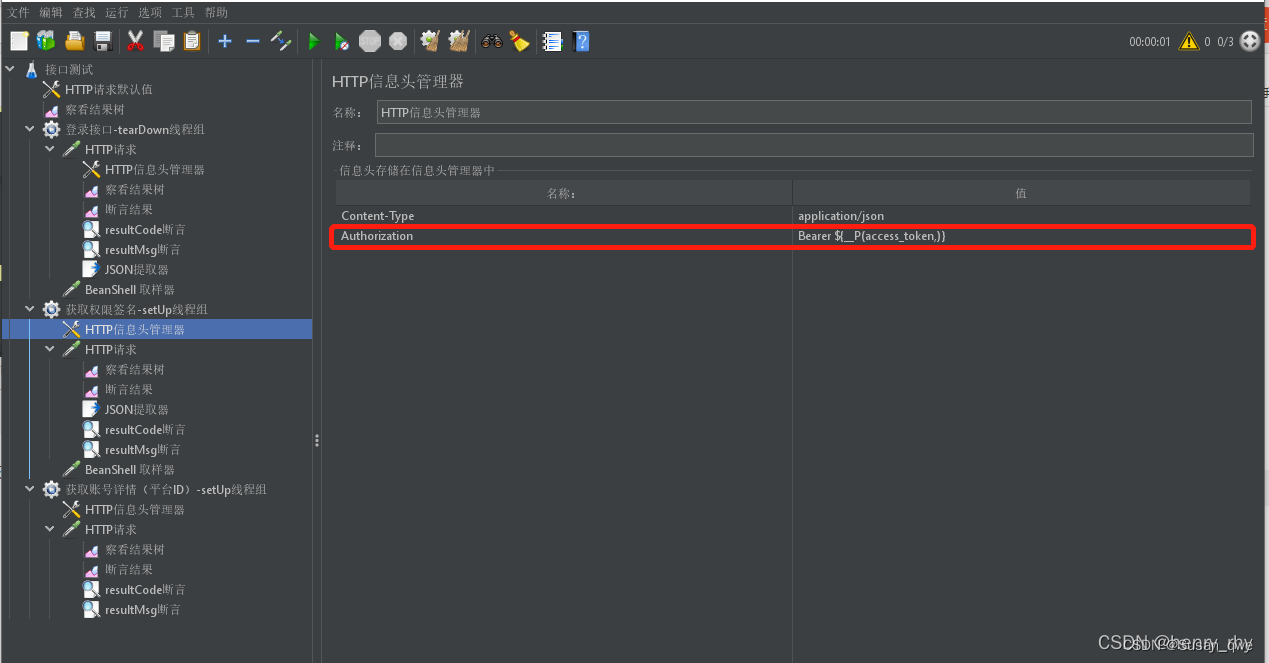1269x663 pixels.
Task: Click the Reset Search broom icon
Action: click(x=519, y=41)
